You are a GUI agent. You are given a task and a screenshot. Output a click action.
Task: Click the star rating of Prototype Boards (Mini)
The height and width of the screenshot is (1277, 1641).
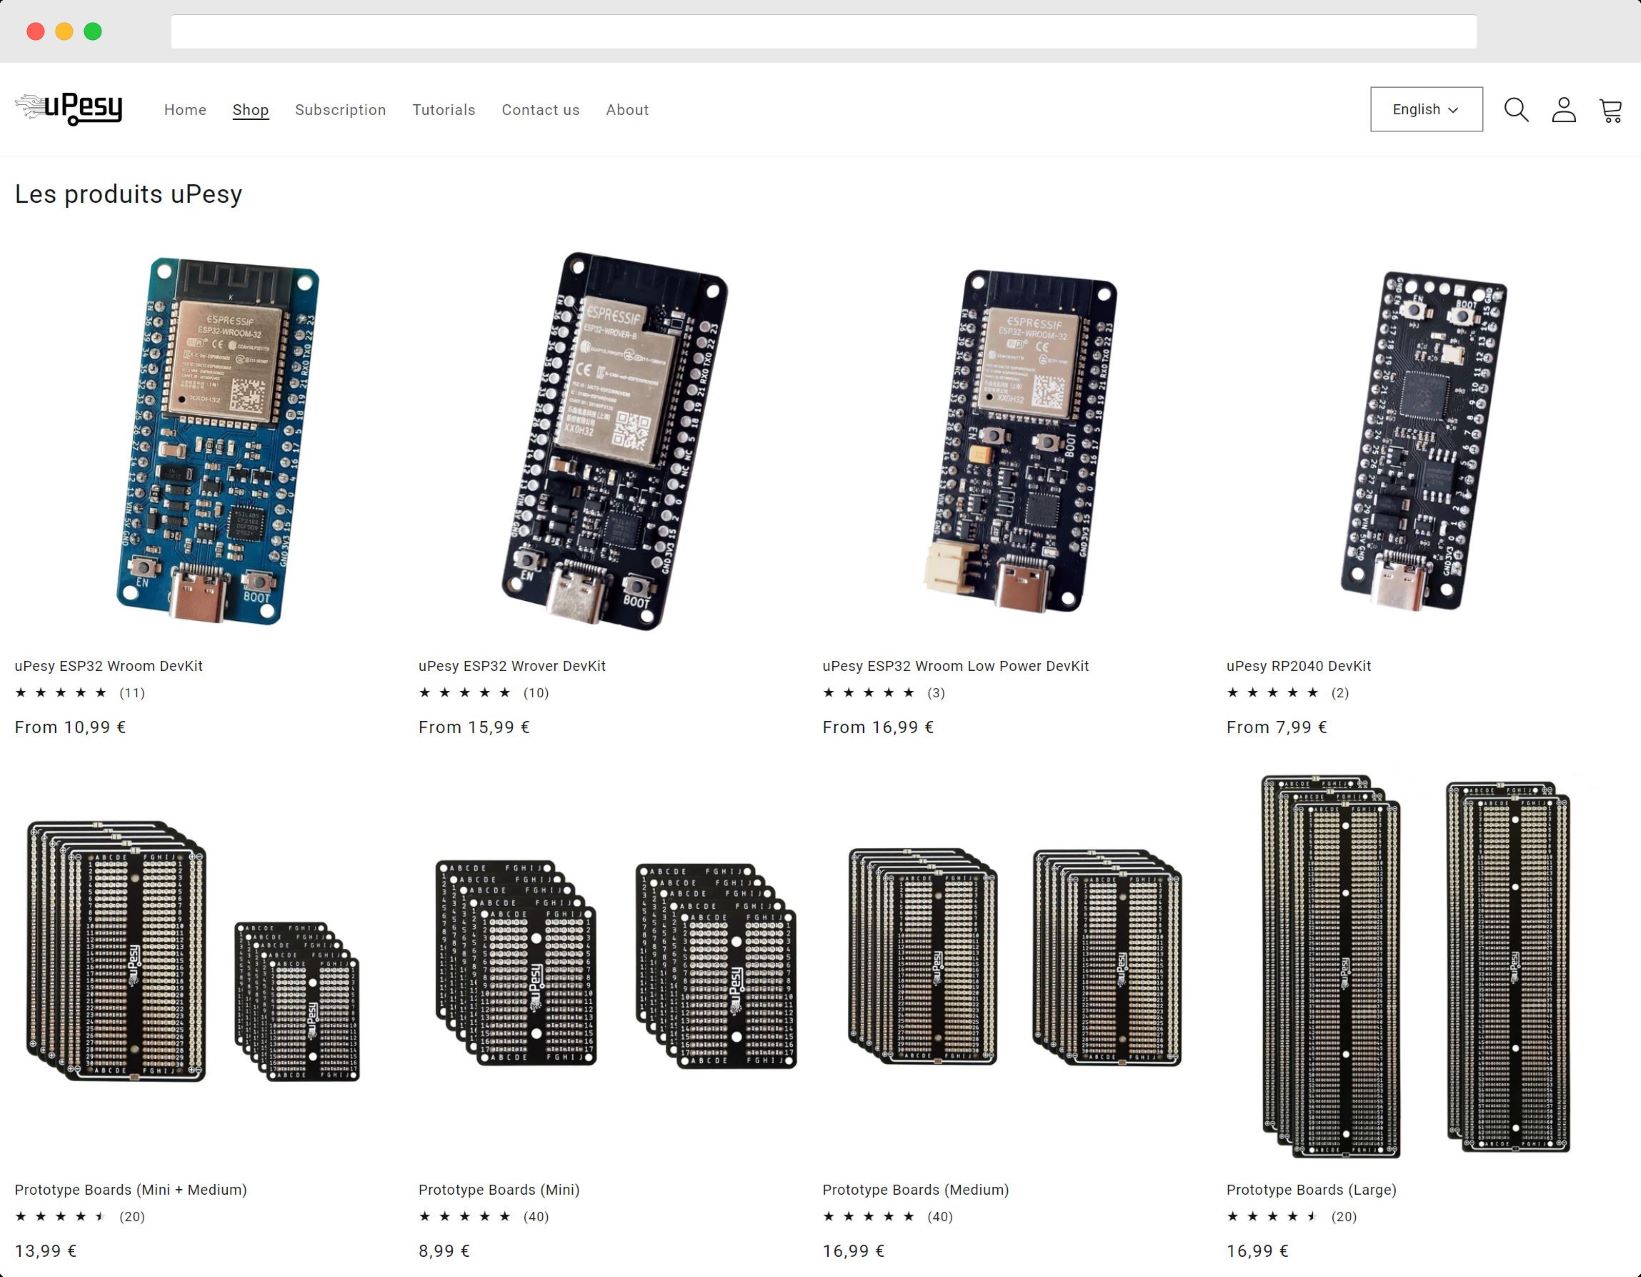[465, 1217]
